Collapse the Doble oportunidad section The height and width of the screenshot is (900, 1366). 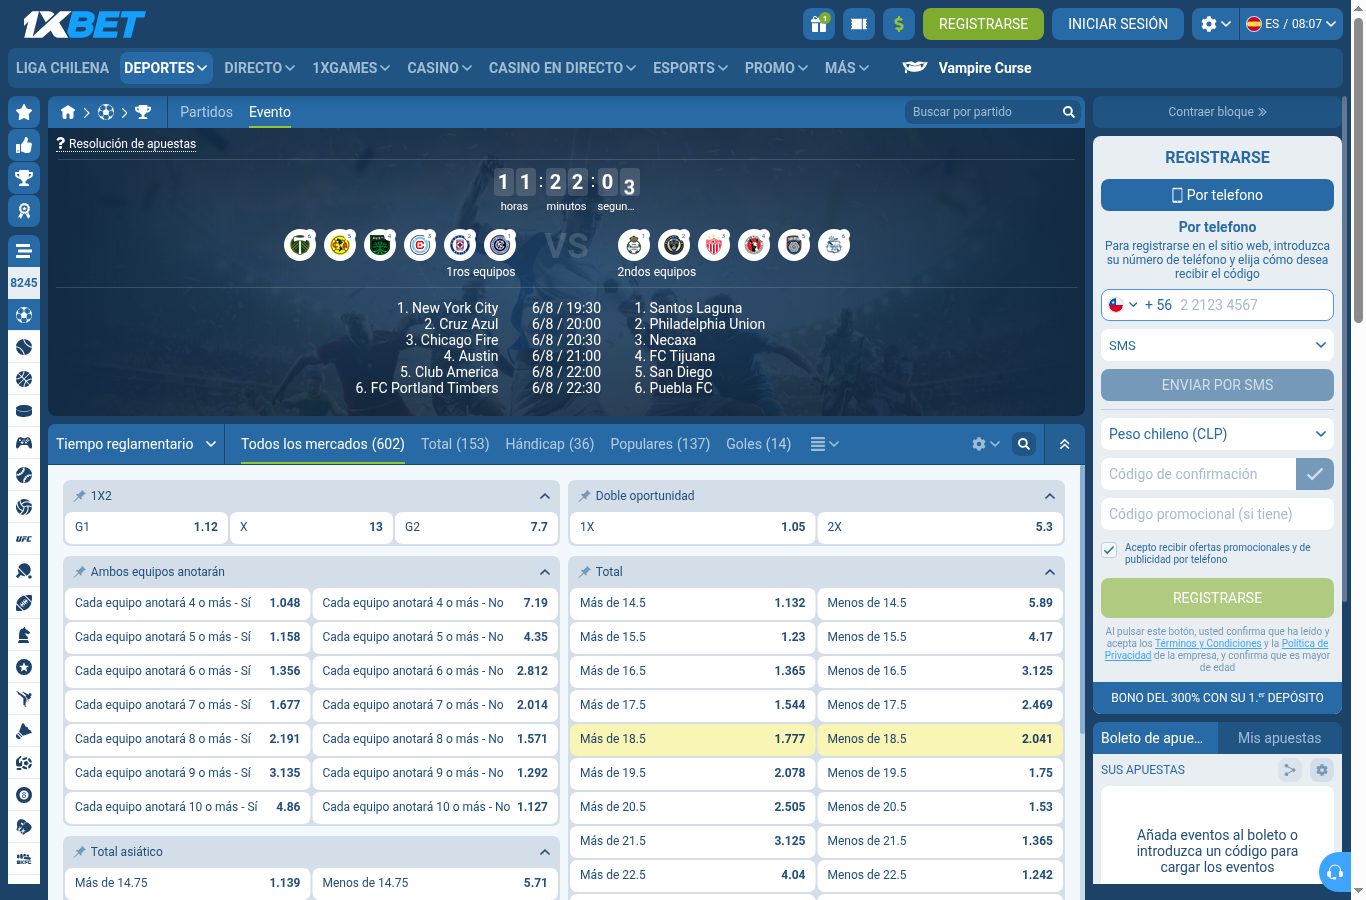(1050, 496)
